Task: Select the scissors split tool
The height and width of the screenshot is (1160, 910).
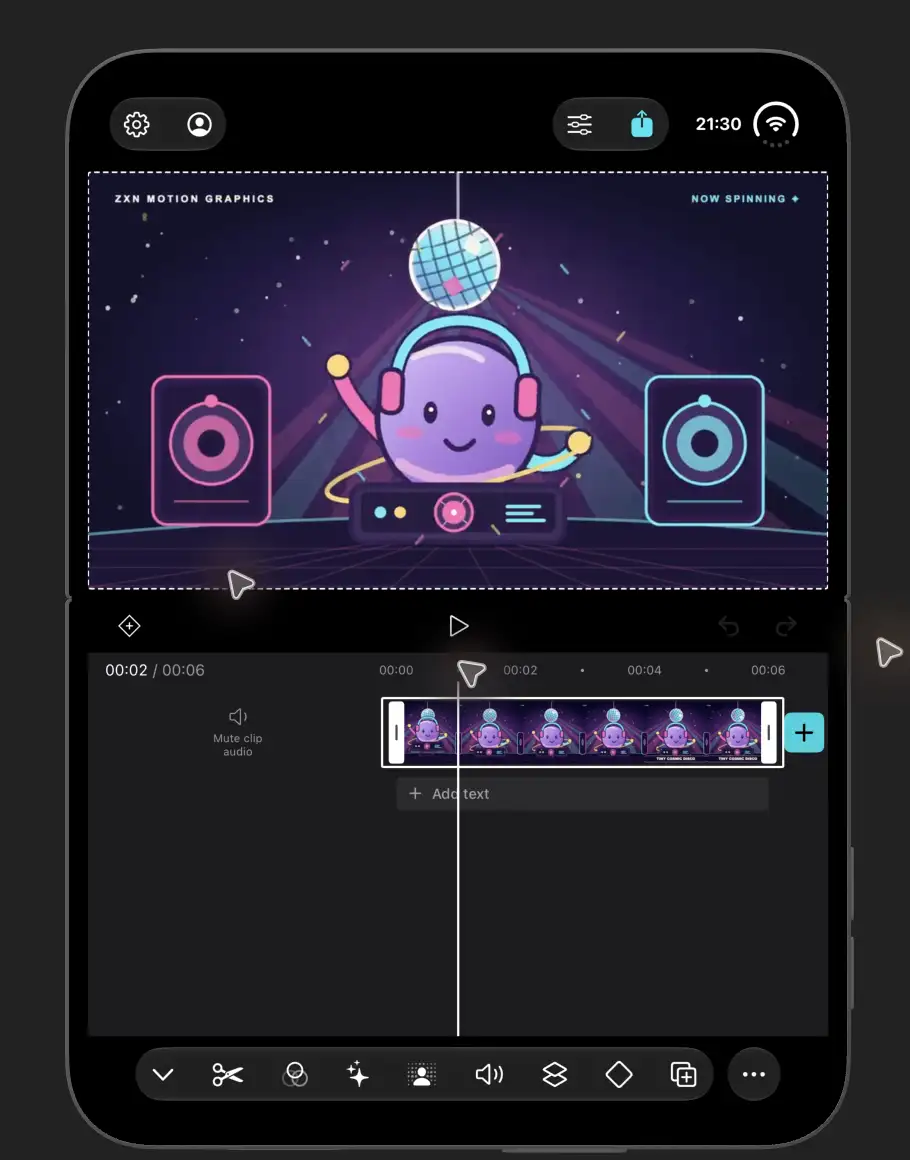Action: tap(227, 1074)
